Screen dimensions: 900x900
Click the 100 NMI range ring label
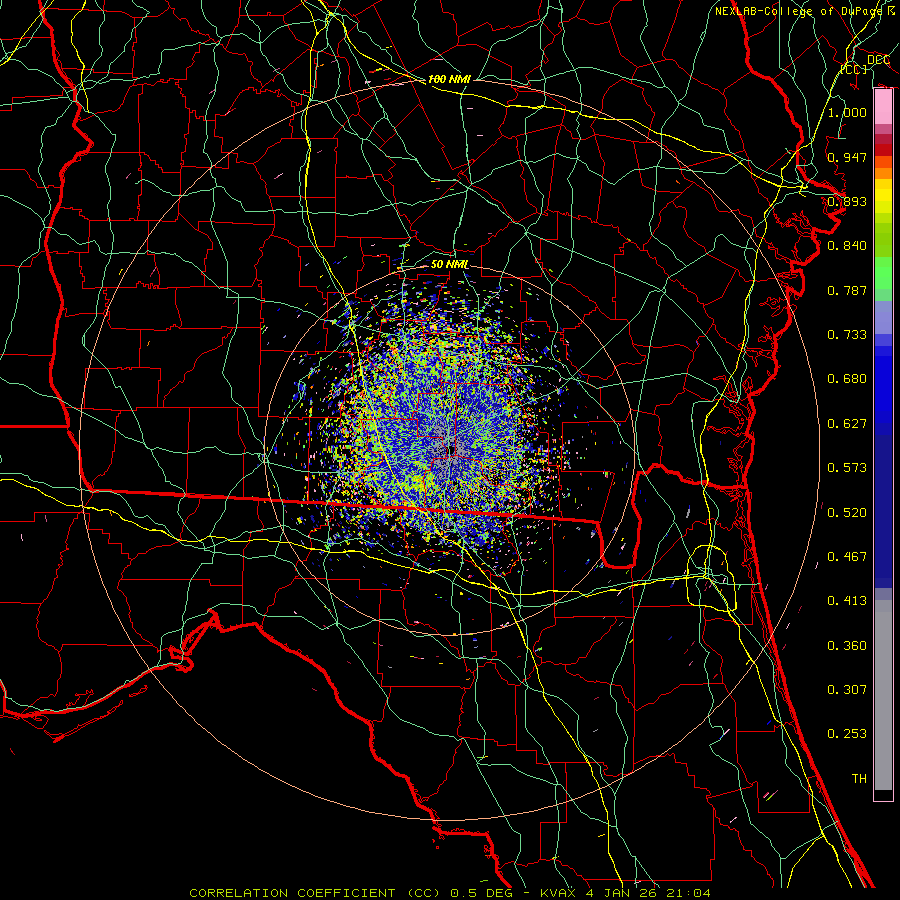[449, 79]
